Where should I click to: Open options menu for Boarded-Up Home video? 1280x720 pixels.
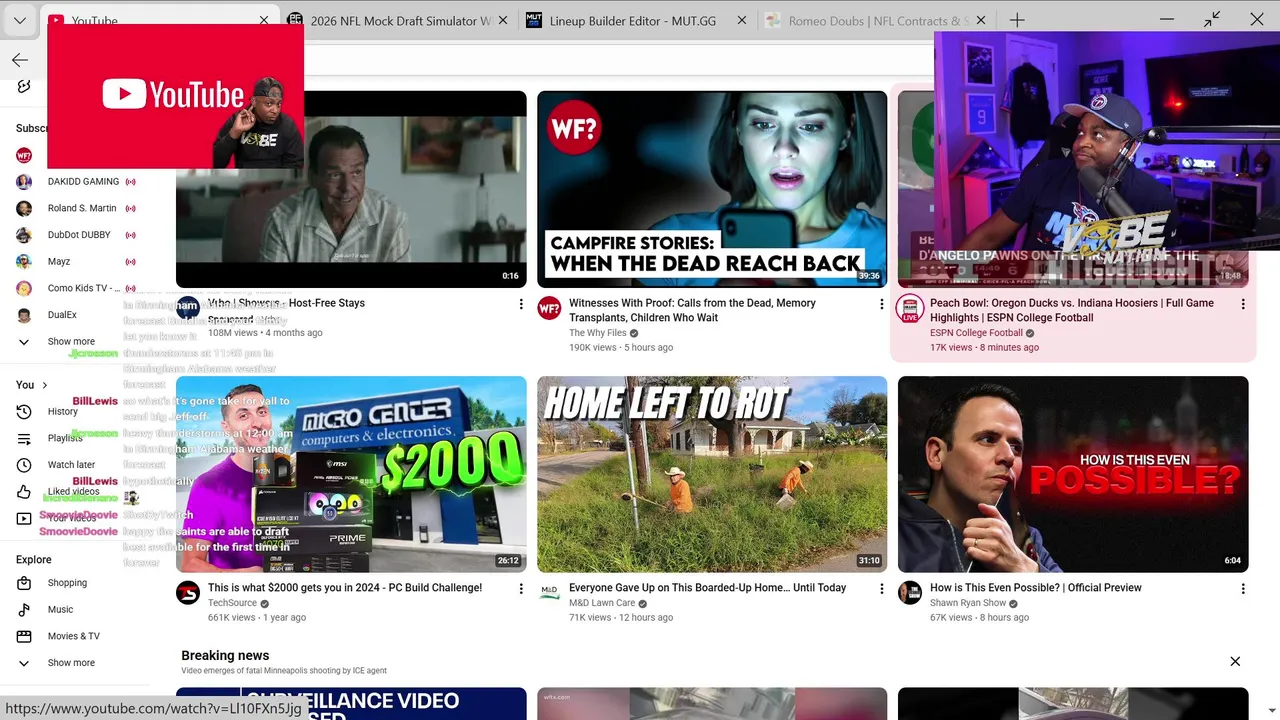pyautogui.click(x=881, y=589)
